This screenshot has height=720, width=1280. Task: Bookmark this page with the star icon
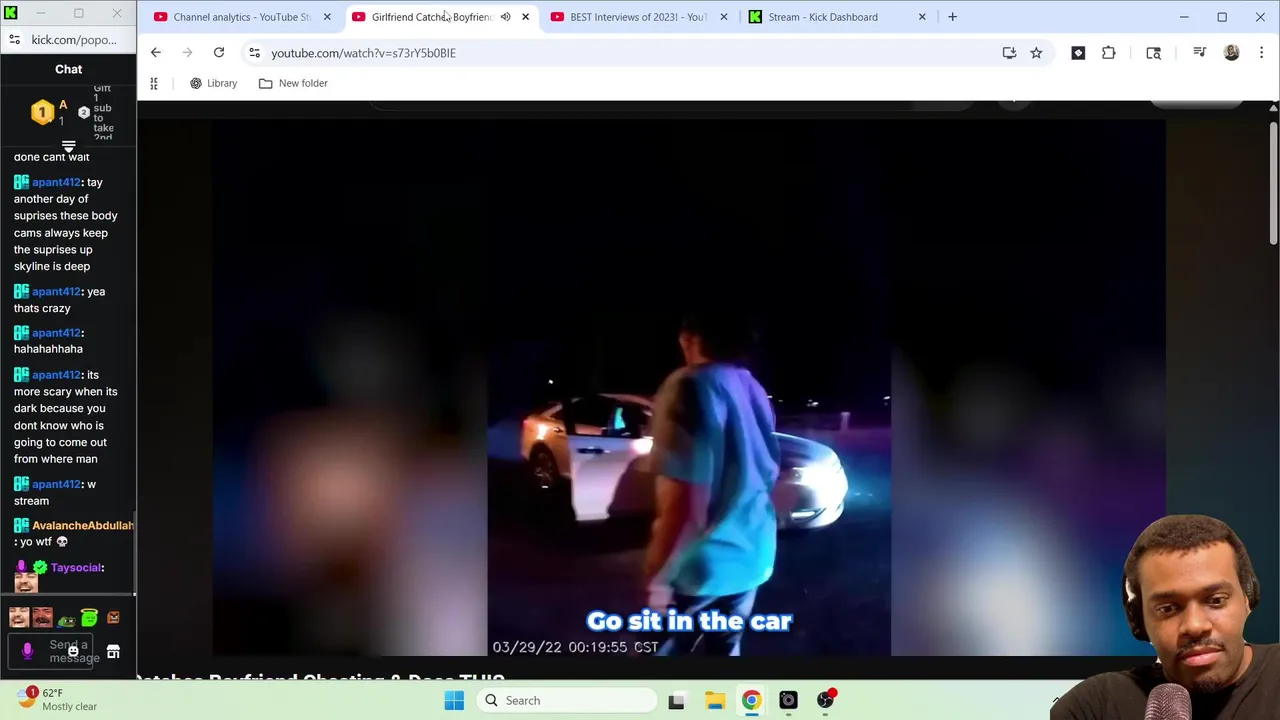coord(1036,53)
